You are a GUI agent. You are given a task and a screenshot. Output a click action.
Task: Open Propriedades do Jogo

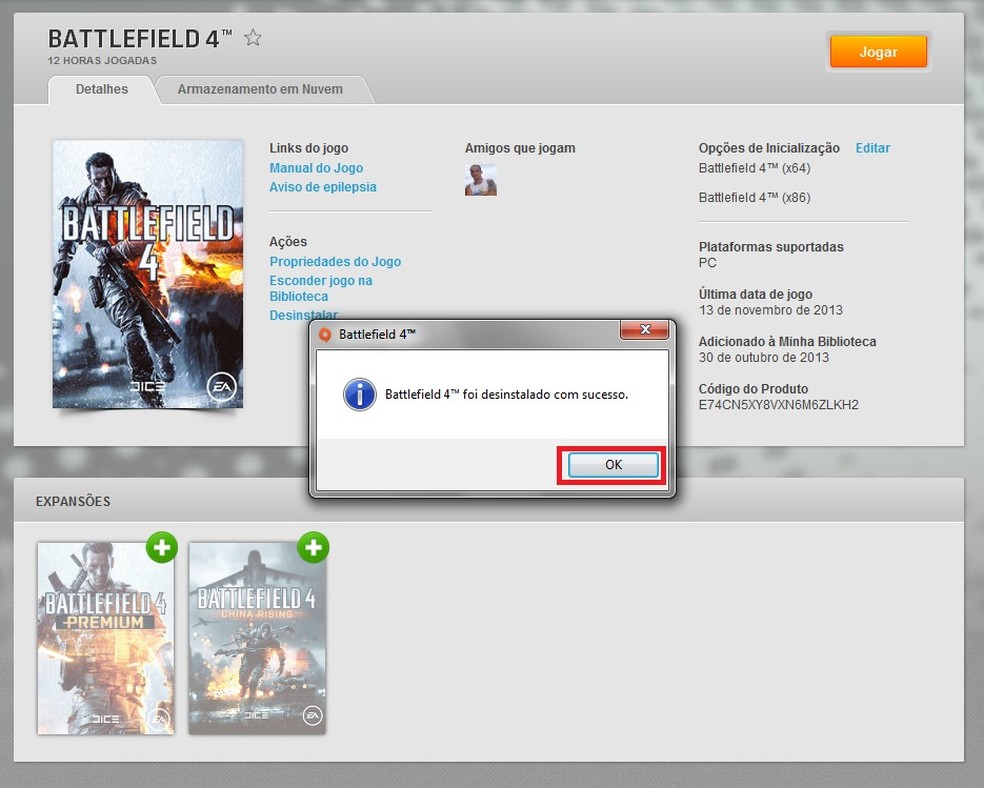click(x=335, y=262)
